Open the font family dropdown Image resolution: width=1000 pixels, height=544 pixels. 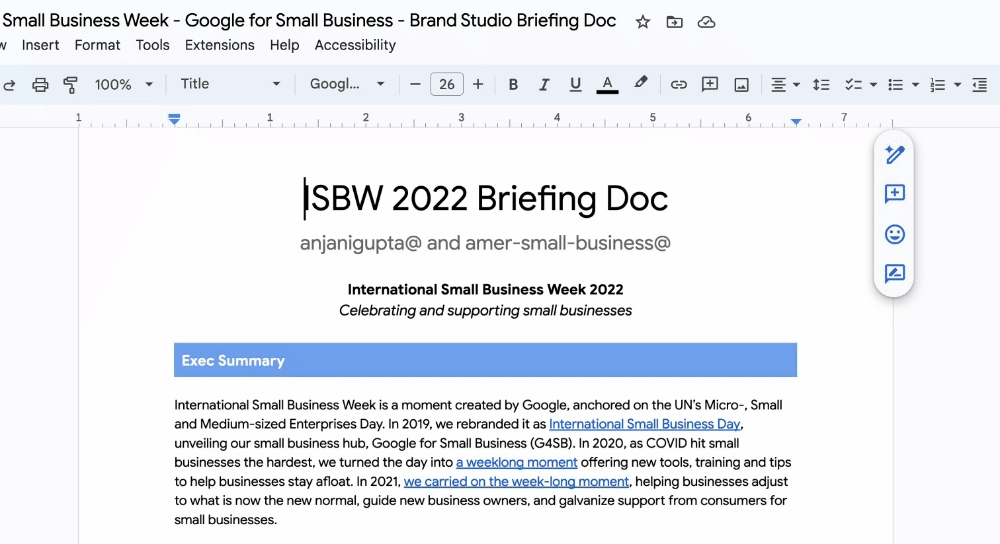[x=347, y=84]
